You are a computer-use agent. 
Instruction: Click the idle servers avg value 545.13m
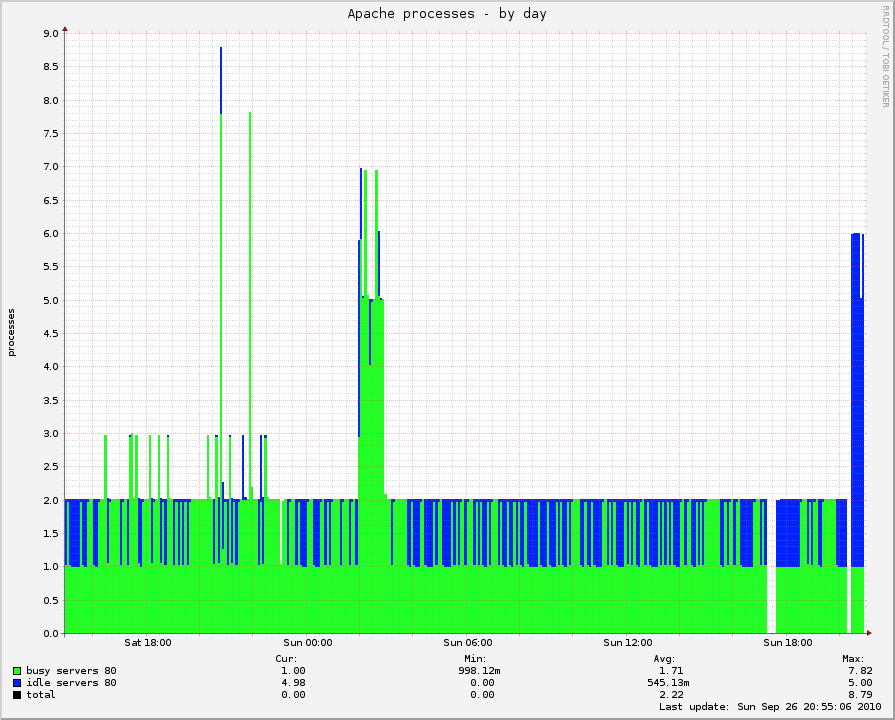click(668, 683)
